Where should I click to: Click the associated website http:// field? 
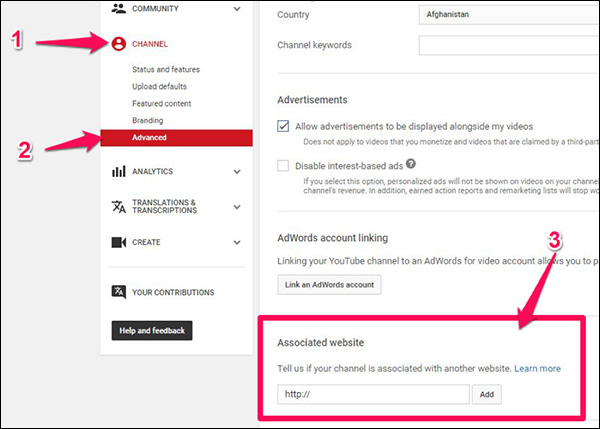pyautogui.click(x=373, y=394)
